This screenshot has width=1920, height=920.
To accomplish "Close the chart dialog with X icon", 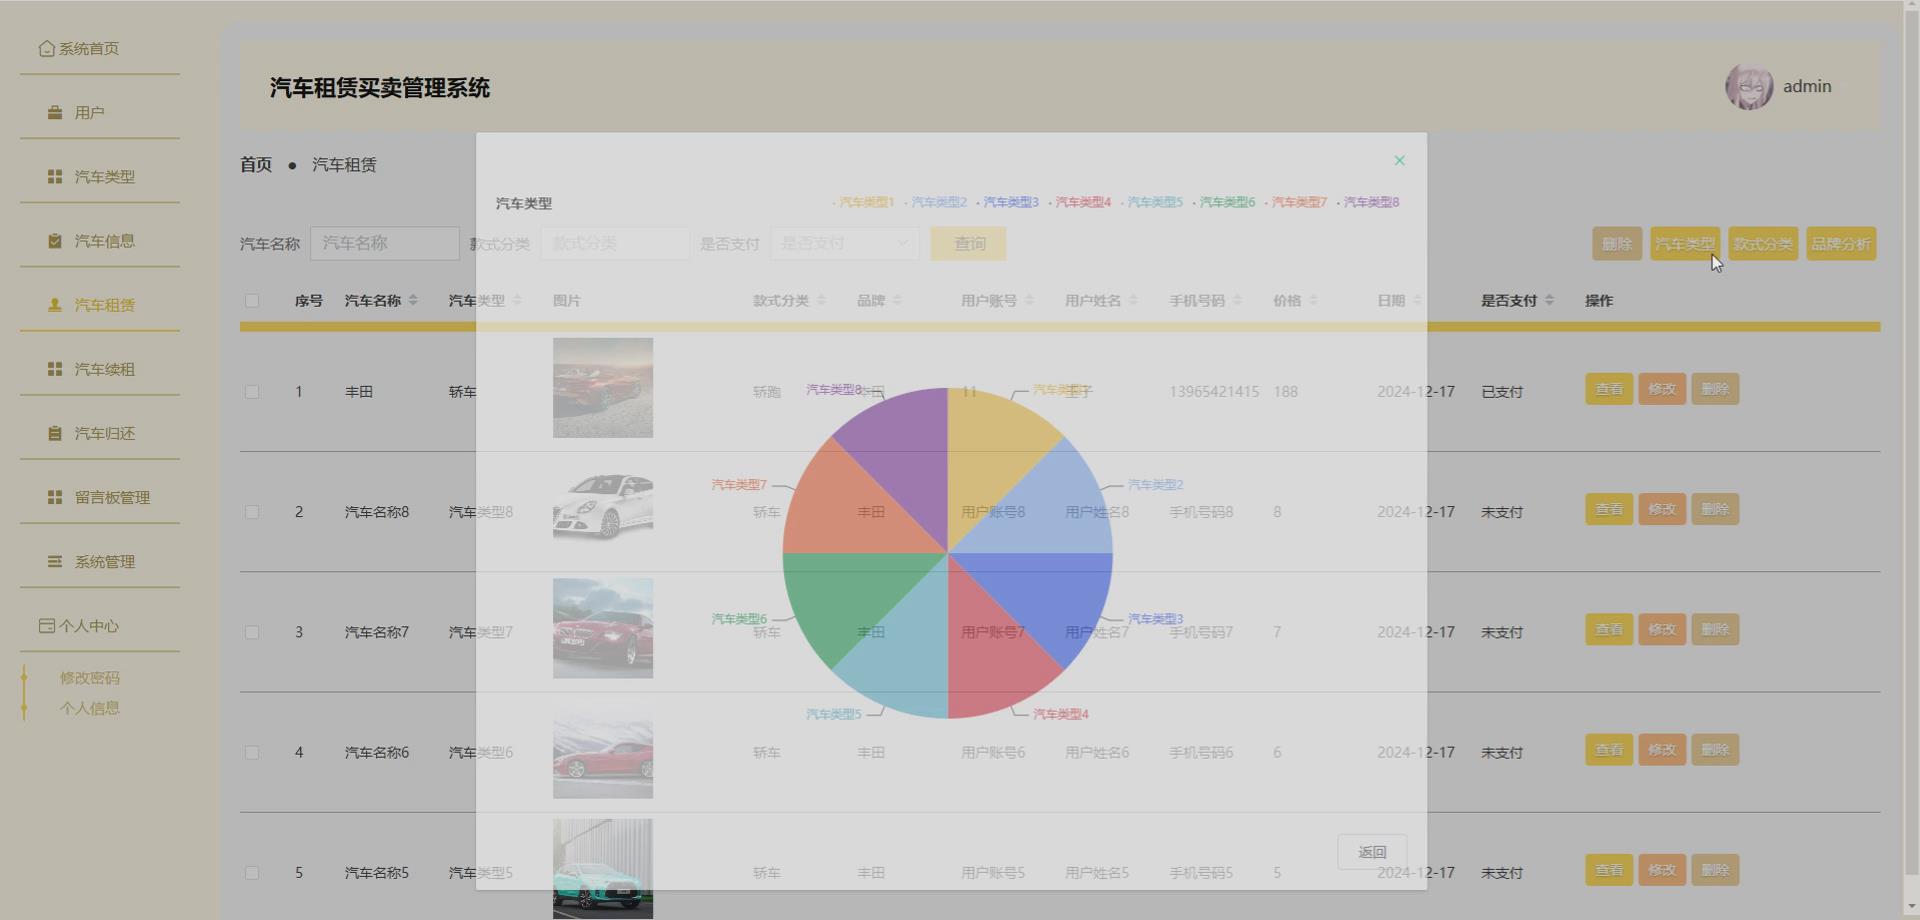I will pyautogui.click(x=1399, y=160).
